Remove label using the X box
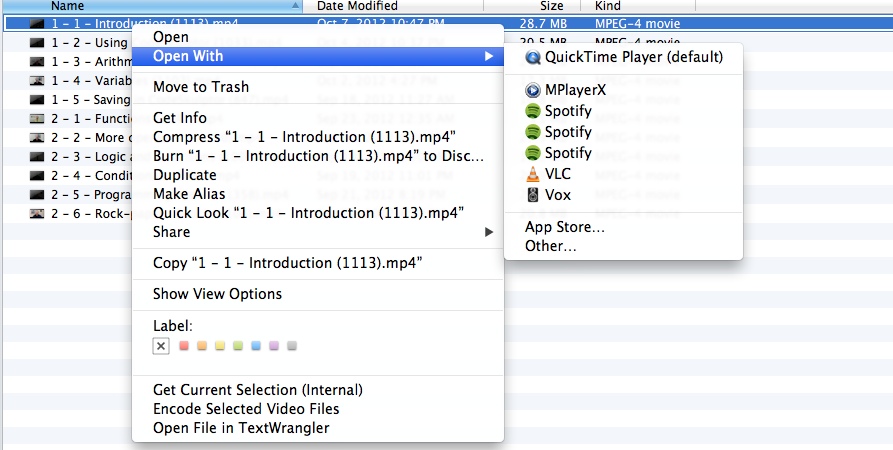 tap(161, 346)
